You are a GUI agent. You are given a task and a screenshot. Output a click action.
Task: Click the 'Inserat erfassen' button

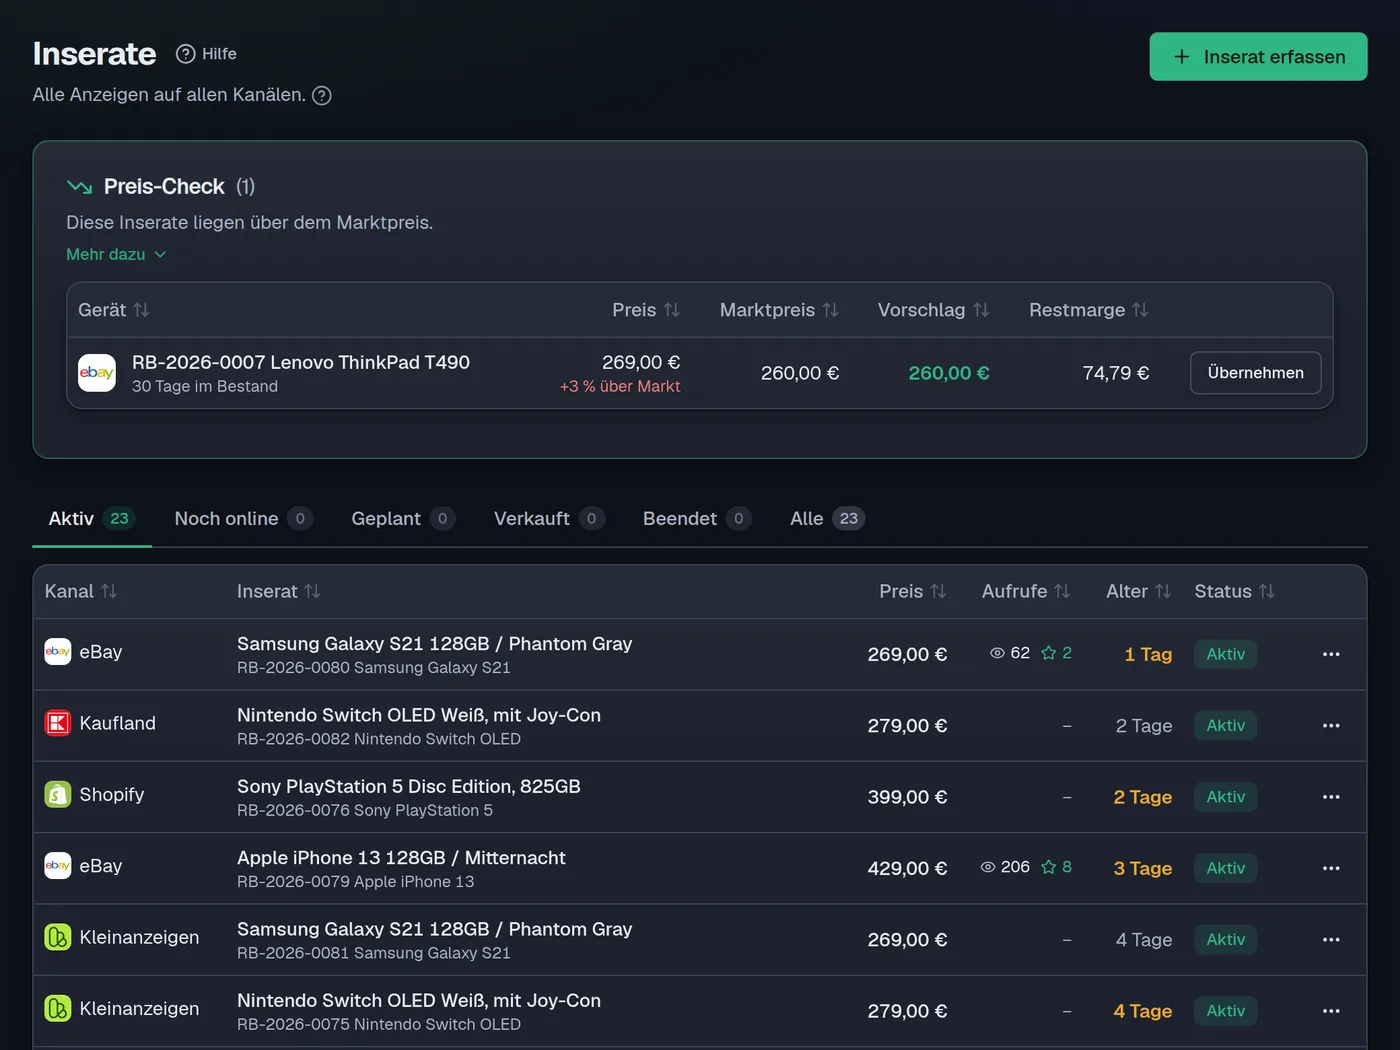coord(1258,57)
